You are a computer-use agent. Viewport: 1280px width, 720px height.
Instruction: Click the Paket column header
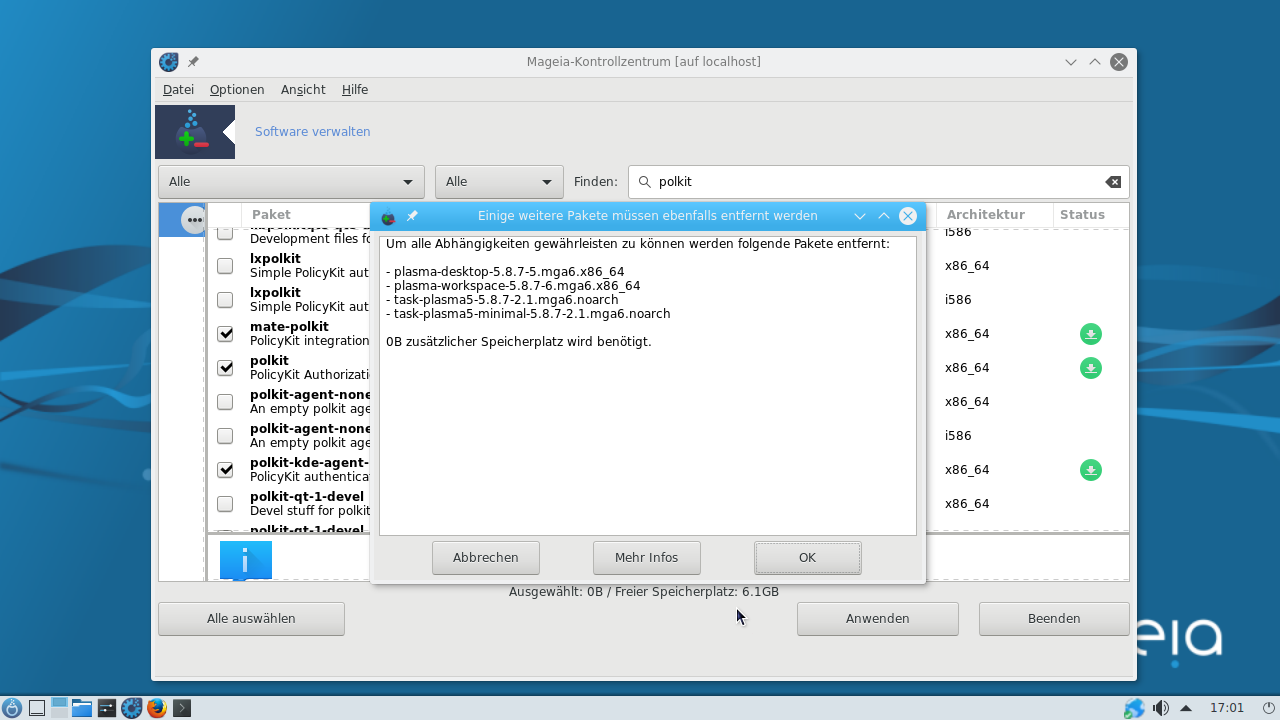[271, 215]
